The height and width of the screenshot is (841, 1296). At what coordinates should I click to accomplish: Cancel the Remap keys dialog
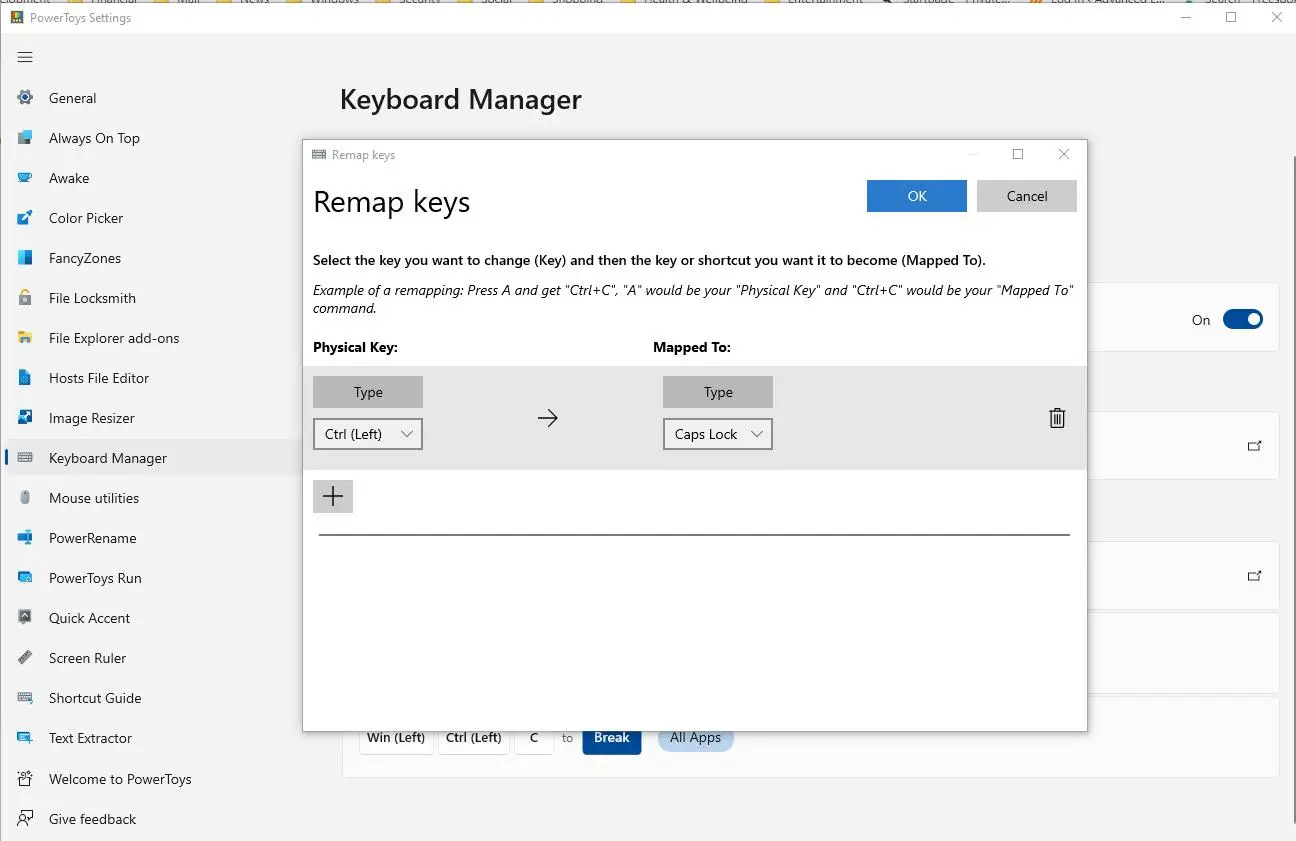pos(1027,196)
